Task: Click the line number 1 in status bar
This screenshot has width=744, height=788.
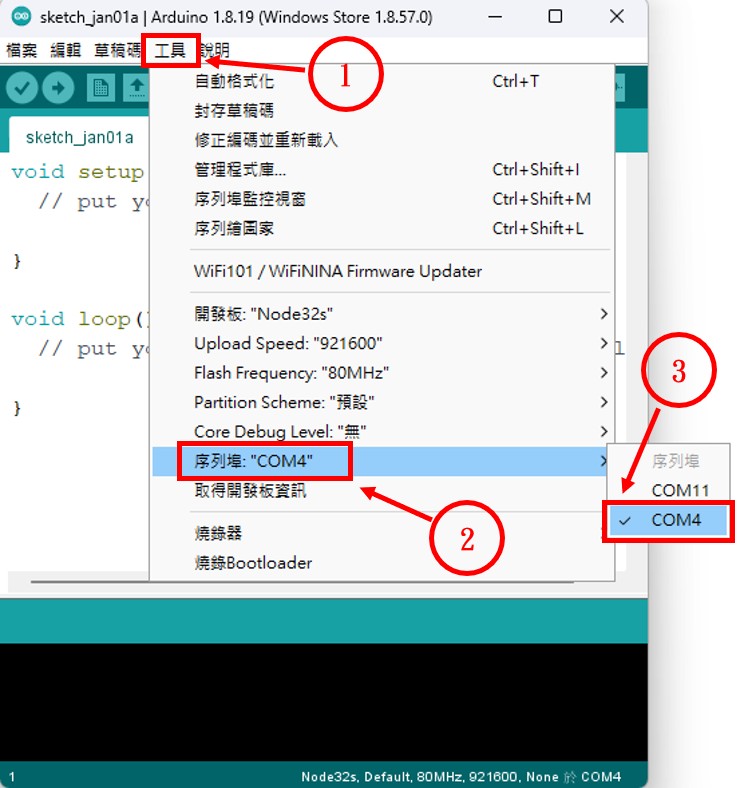Action: 12,777
